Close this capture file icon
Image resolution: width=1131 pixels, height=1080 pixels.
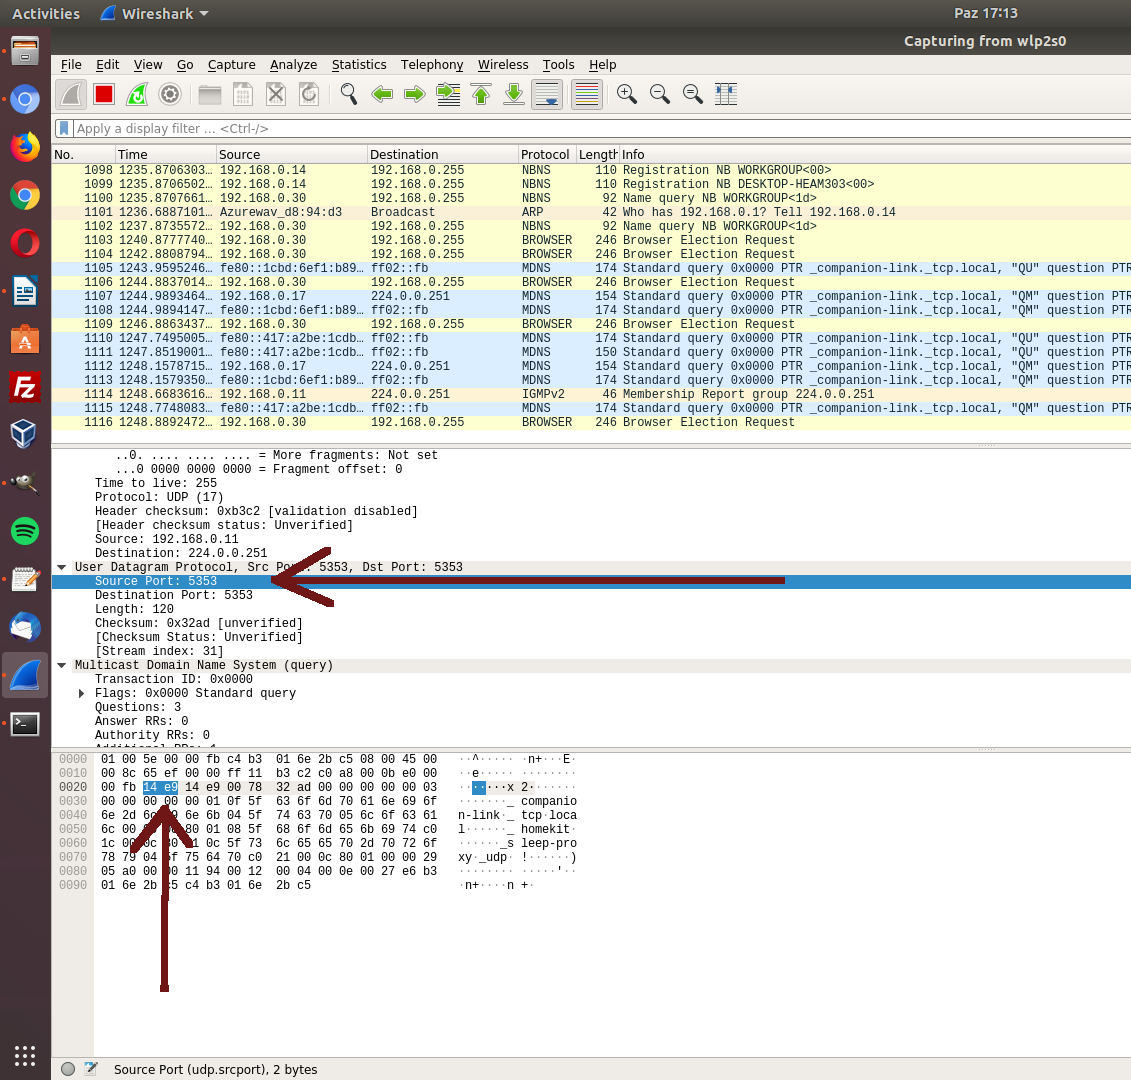point(276,95)
